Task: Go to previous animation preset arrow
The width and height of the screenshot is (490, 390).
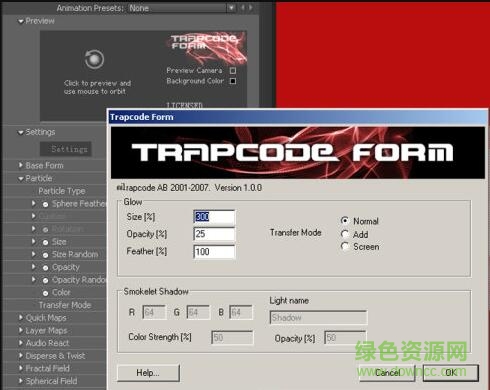Action: 243,7
